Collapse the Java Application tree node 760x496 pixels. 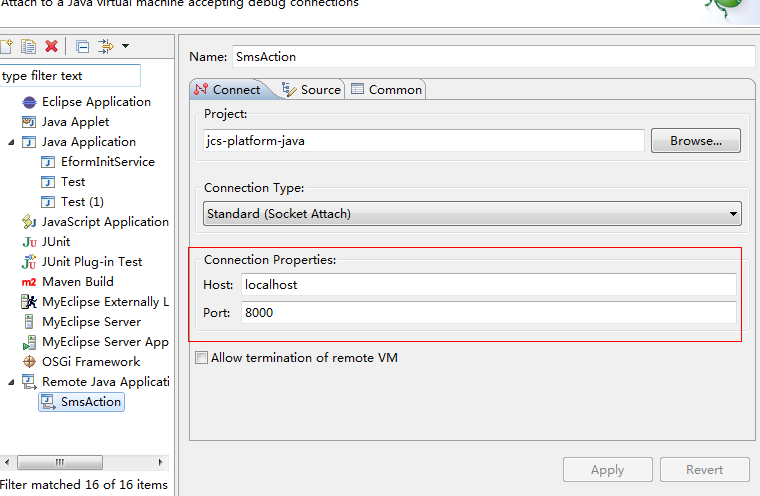[11, 143]
